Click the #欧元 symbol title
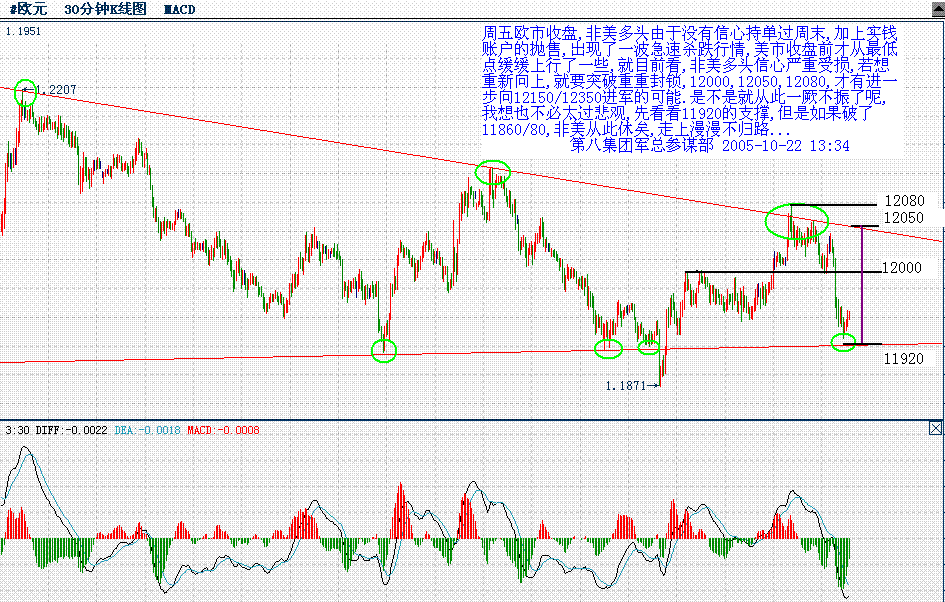945x602 pixels. pos(28,9)
